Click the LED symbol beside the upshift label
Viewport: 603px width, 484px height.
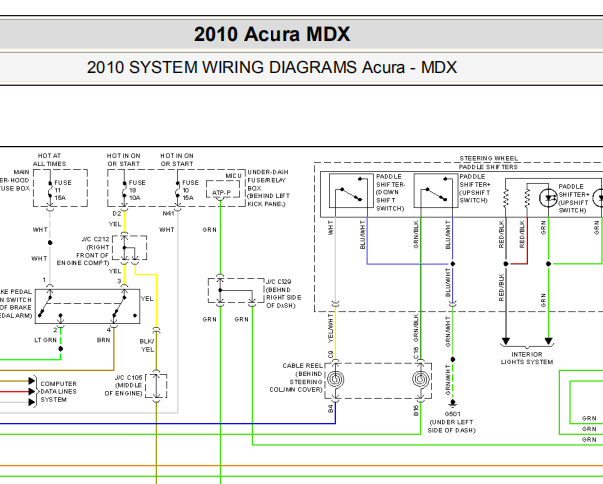tap(548, 198)
